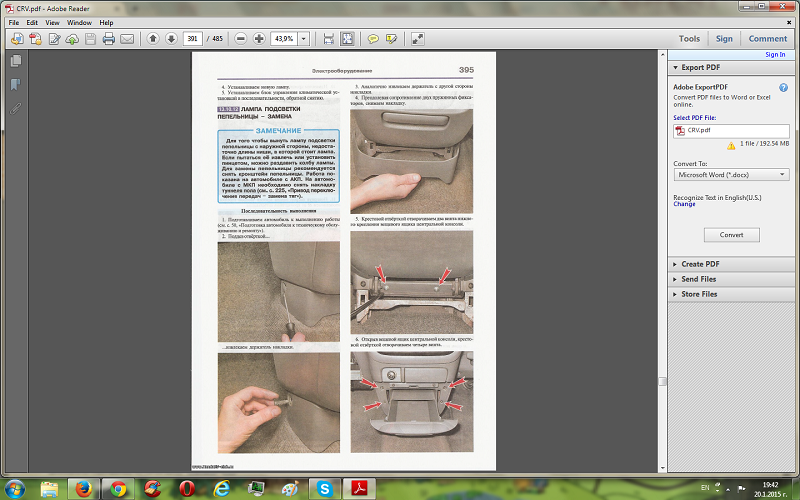The height and width of the screenshot is (500, 800).
Task: Open Paint palette icon in the taskbar
Action: (x=290, y=489)
